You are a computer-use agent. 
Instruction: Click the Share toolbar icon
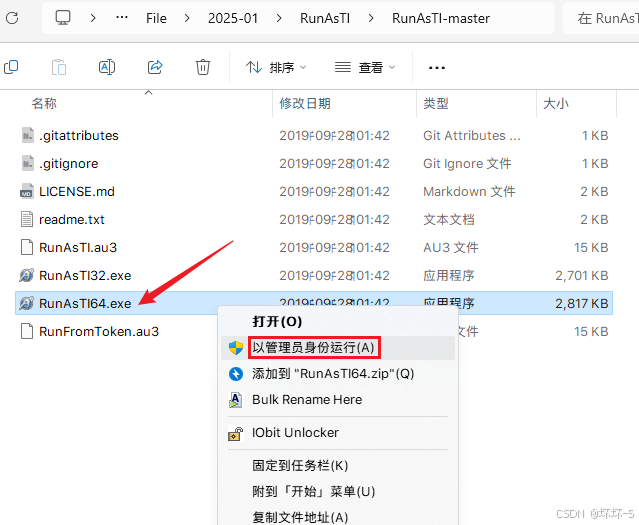click(155, 67)
